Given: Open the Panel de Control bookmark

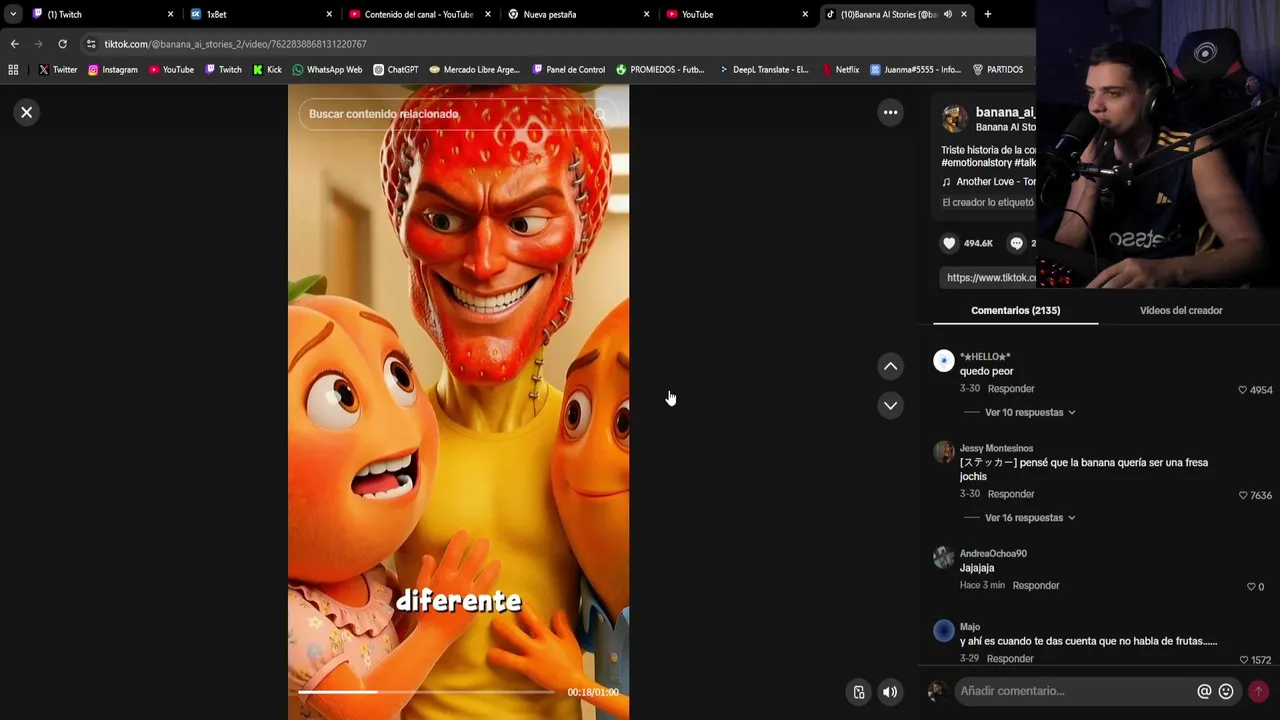Looking at the screenshot, I should [x=568, y=70].
